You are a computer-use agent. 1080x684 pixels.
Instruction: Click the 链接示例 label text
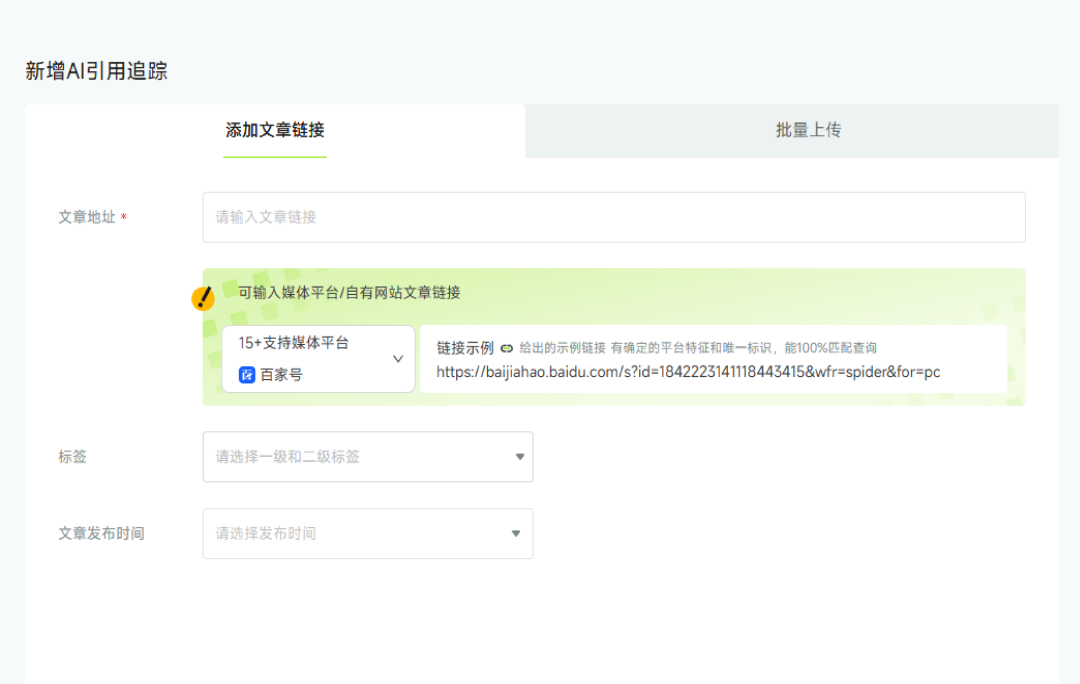pyautogui.click(x=465, y=348)
